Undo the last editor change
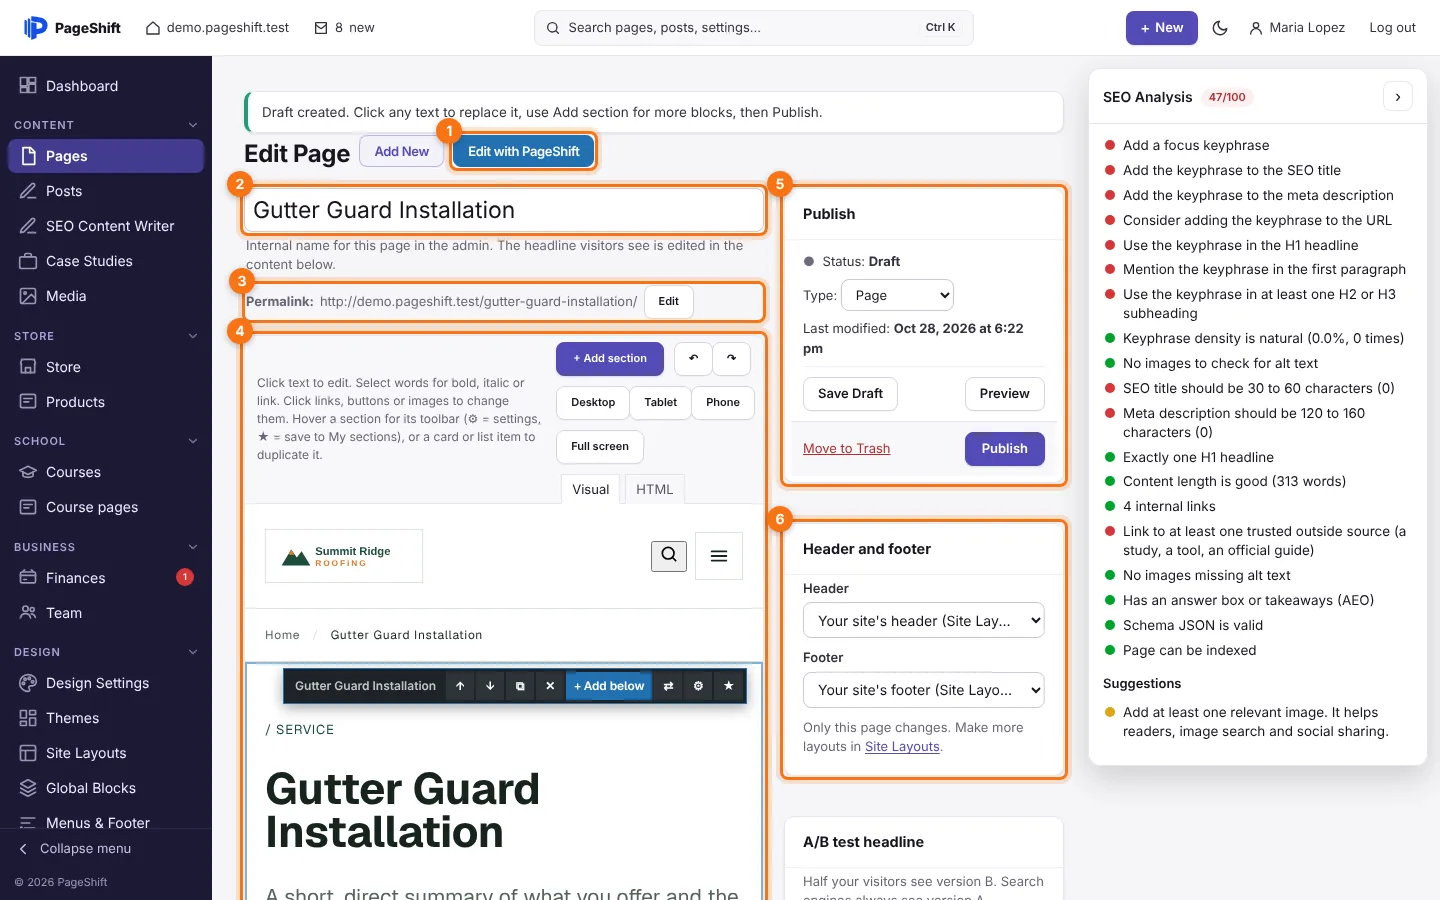The image size is (1440, 900). pos(693,358)
